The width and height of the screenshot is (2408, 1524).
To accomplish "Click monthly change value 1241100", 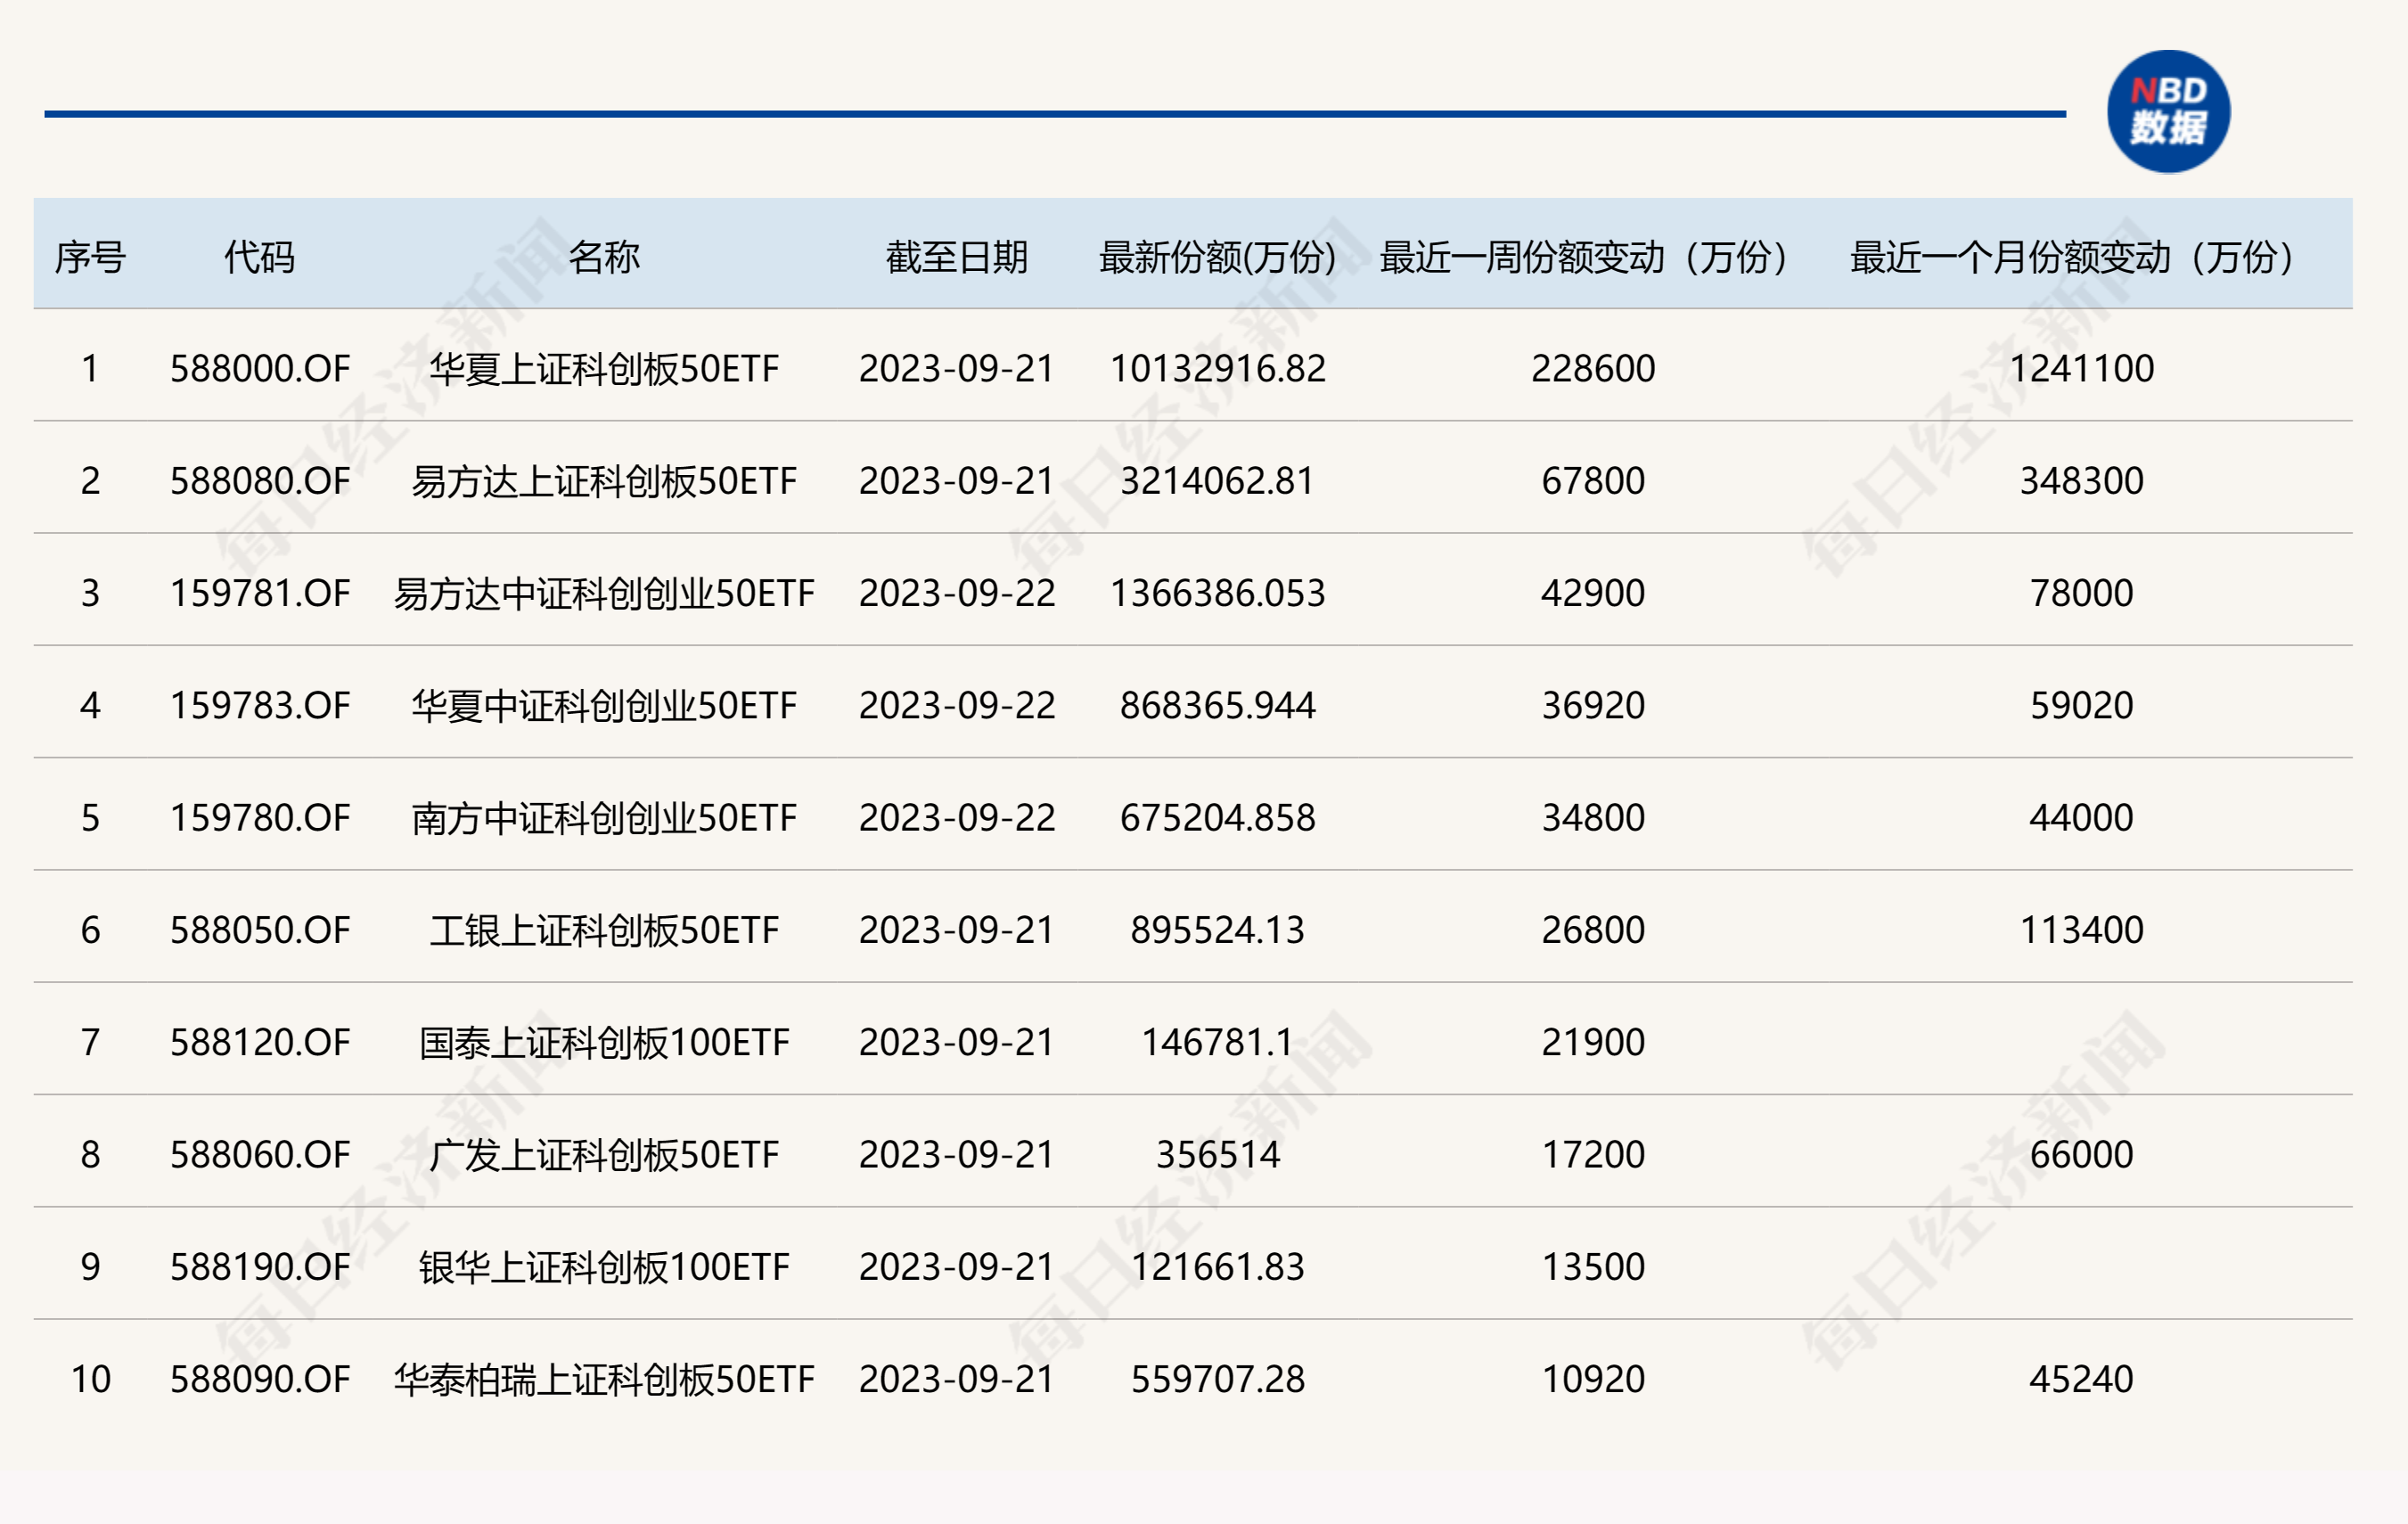I will click(x=2081, y=369).
